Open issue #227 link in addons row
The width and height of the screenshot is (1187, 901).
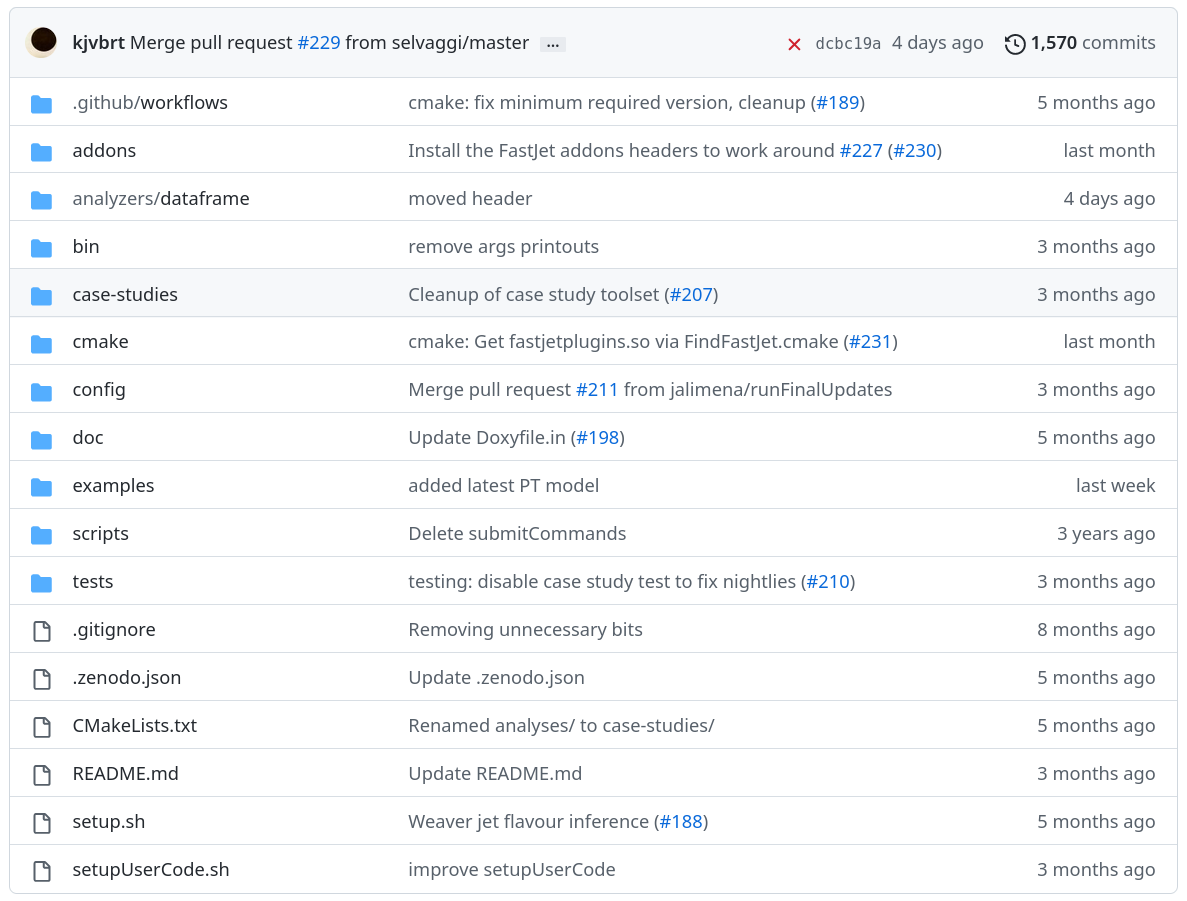pyautogui.click(x=861, y=151)
